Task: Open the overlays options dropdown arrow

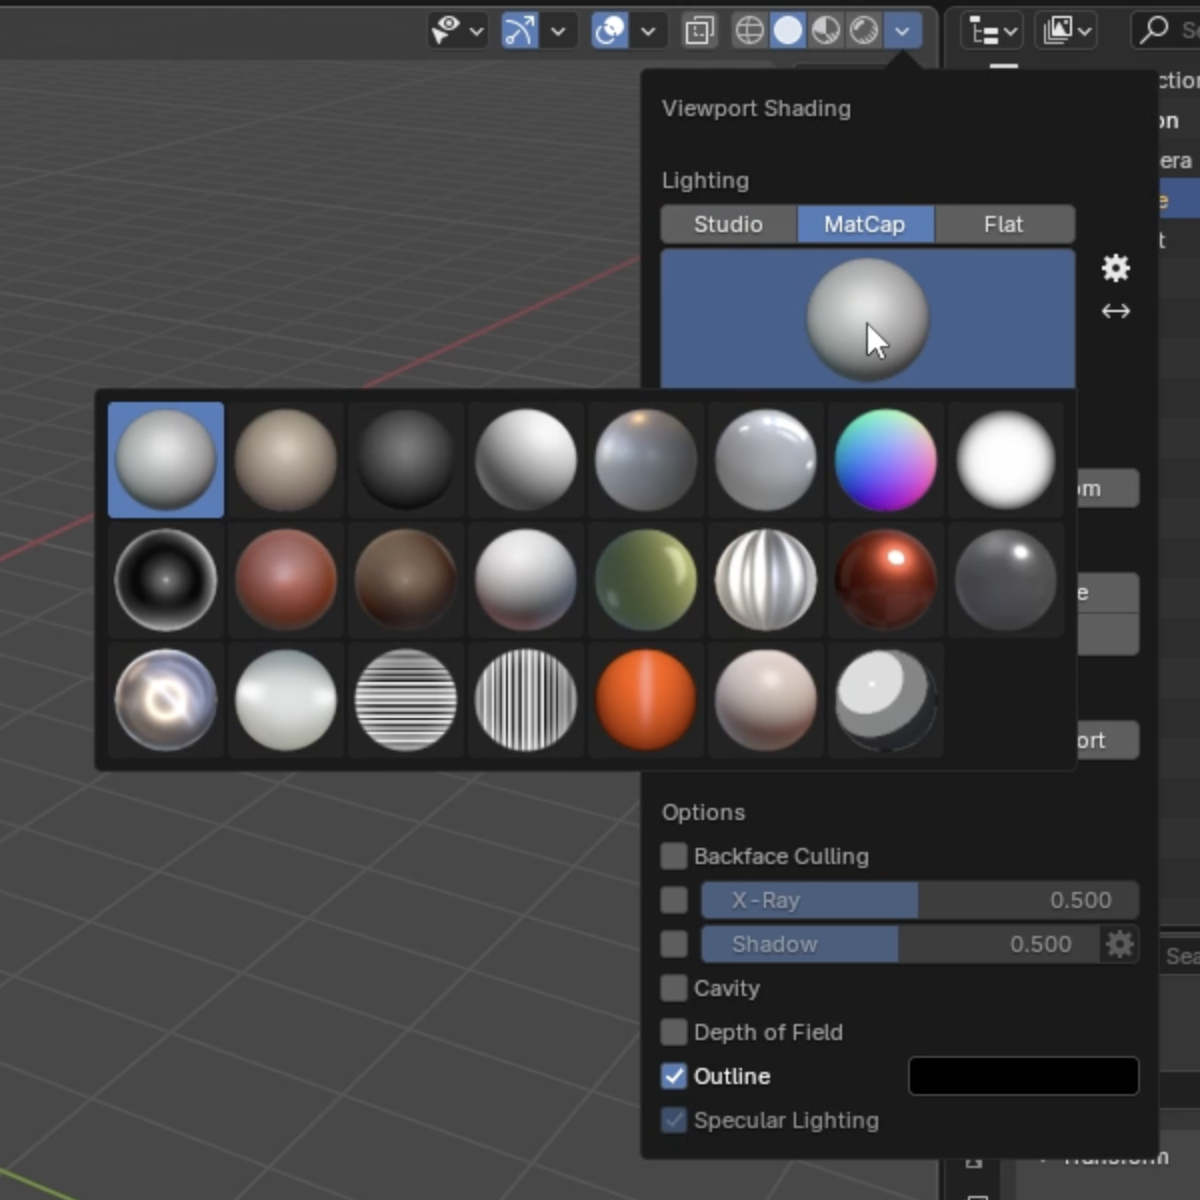Action: coord(648,31)
